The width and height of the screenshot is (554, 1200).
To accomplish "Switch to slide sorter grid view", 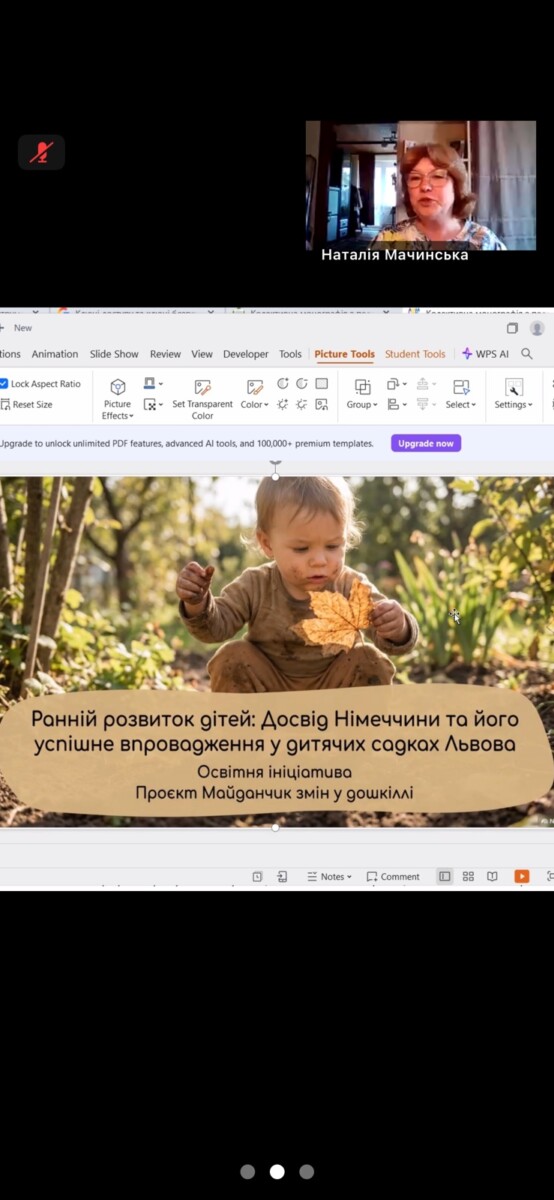I will pos(468,876).
